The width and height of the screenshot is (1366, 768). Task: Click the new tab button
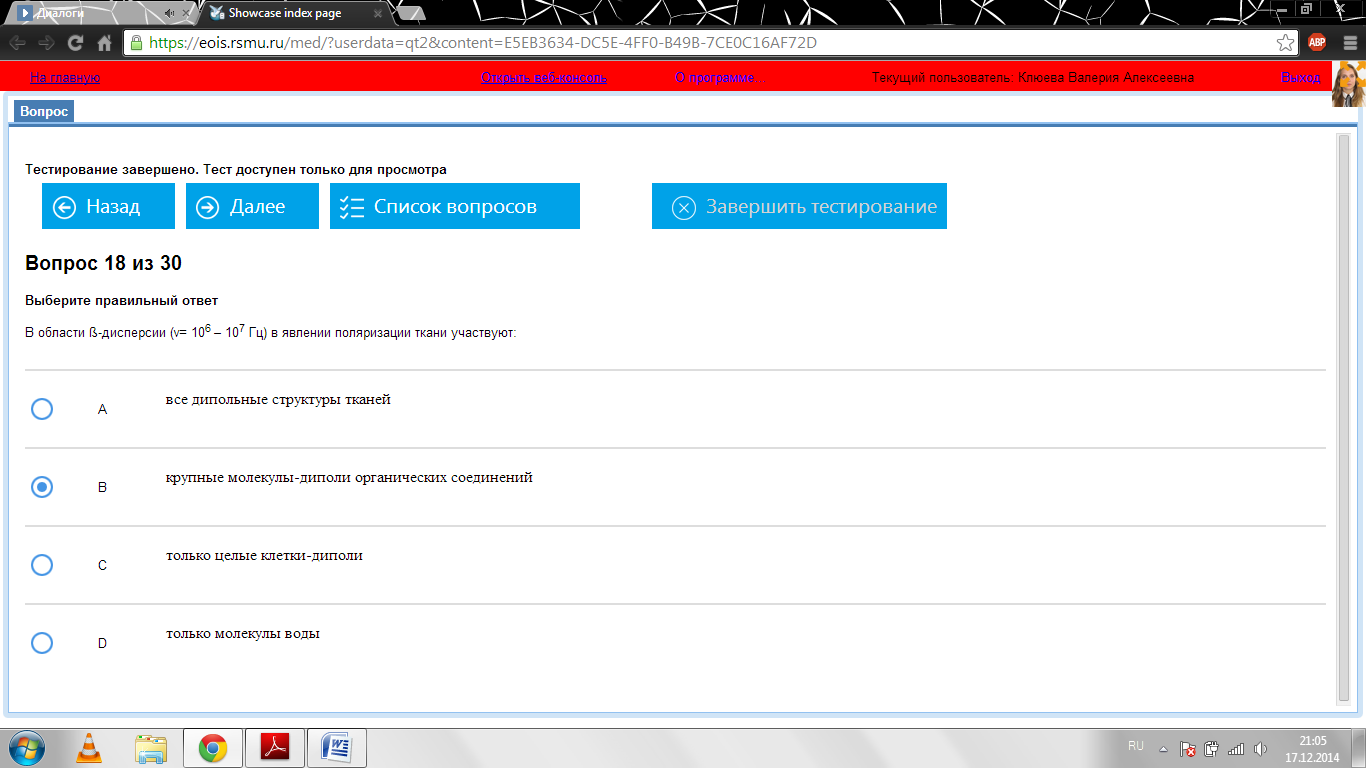(x=410, y=13)
